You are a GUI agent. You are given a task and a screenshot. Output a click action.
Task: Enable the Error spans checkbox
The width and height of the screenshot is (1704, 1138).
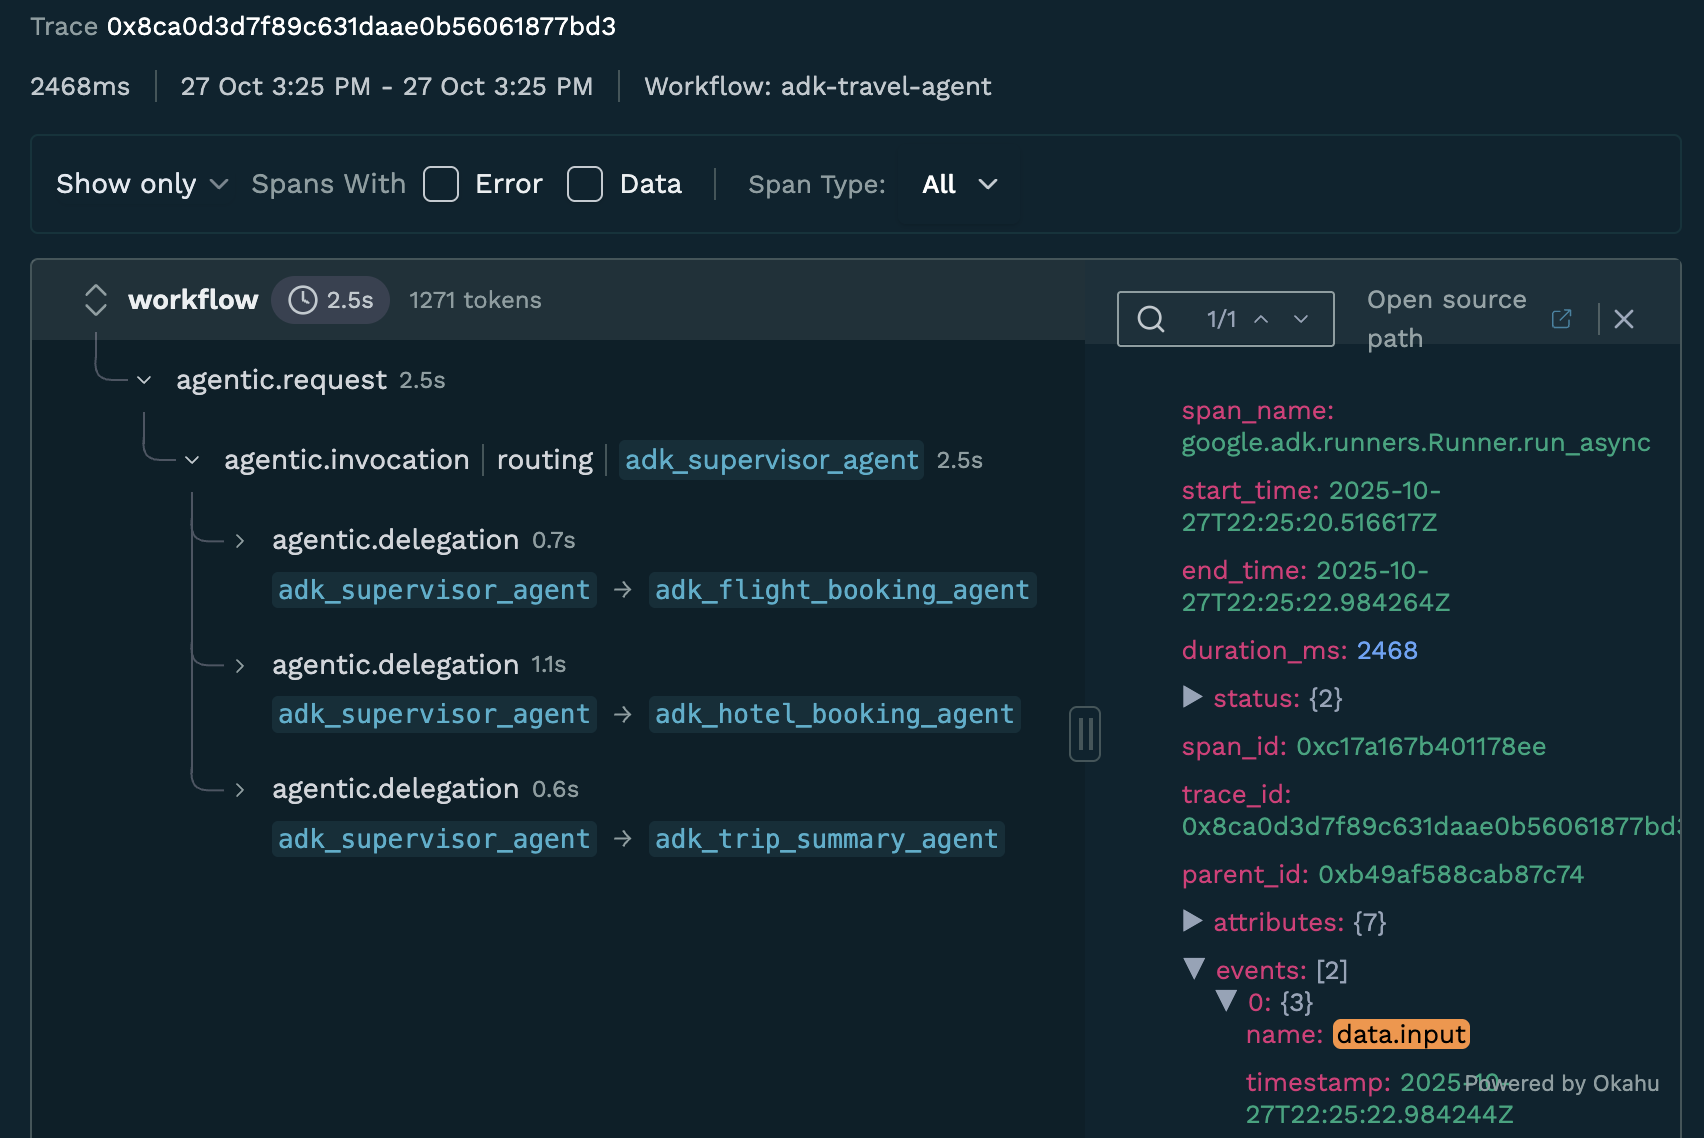(x=440, y=184)
